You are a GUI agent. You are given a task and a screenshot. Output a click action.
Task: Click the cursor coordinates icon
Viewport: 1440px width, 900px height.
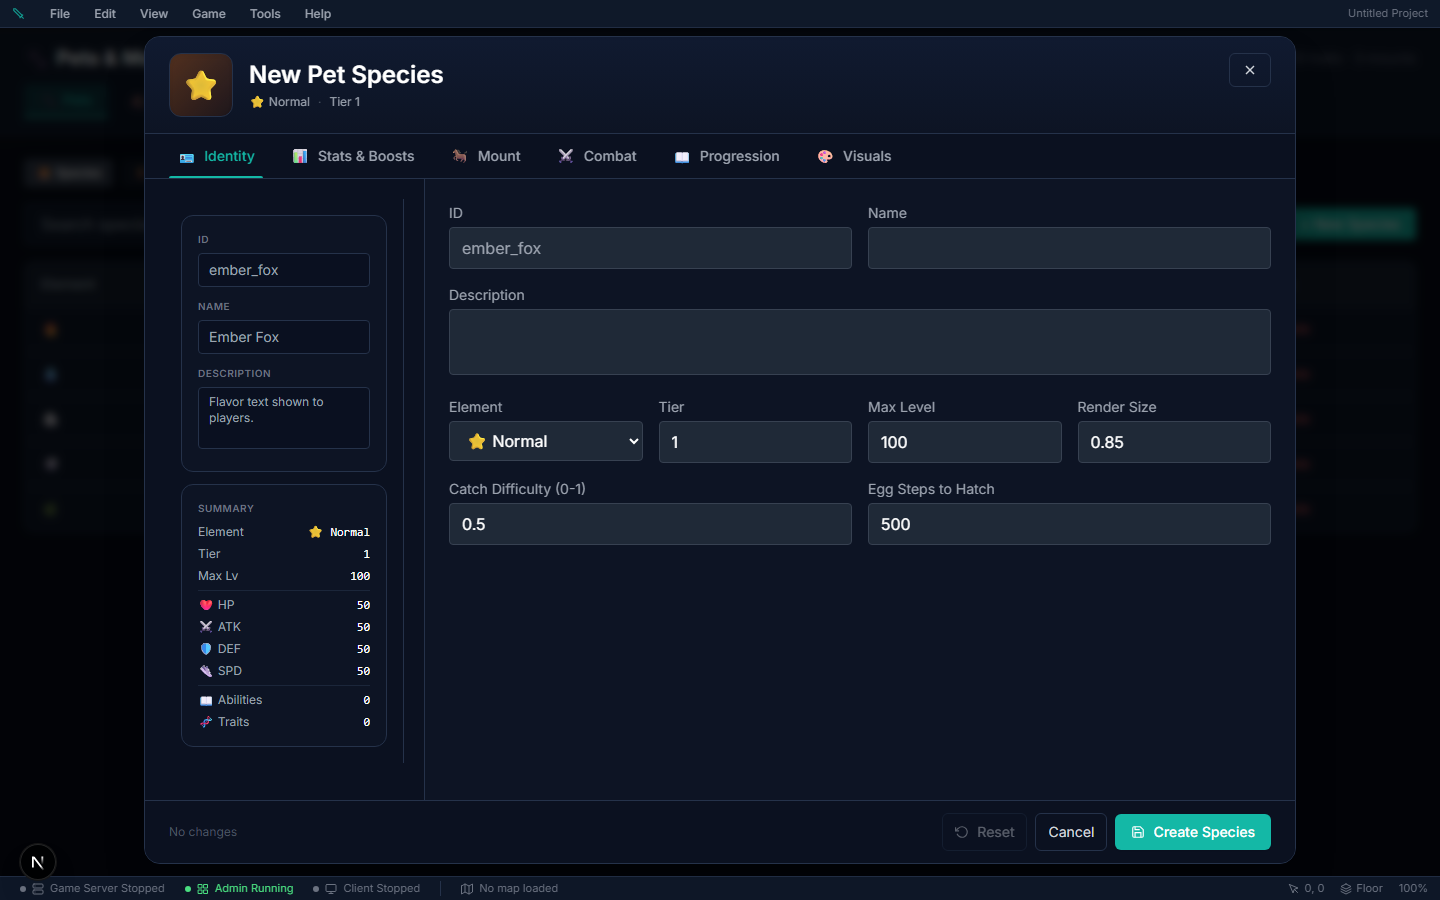[1294, 888]
